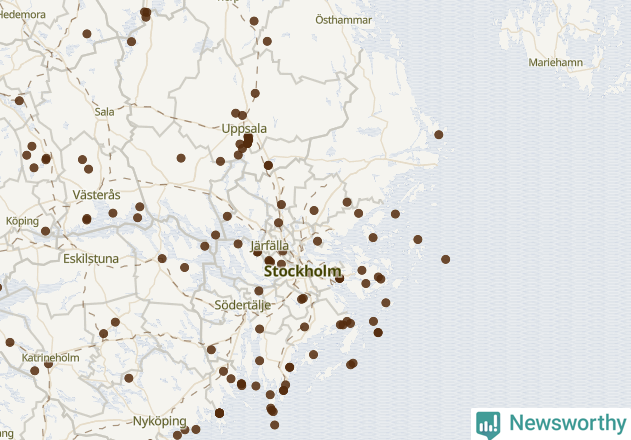Click the easternmost data point in the sea
The height and width of the screenshot is (440, 631).
445,259
